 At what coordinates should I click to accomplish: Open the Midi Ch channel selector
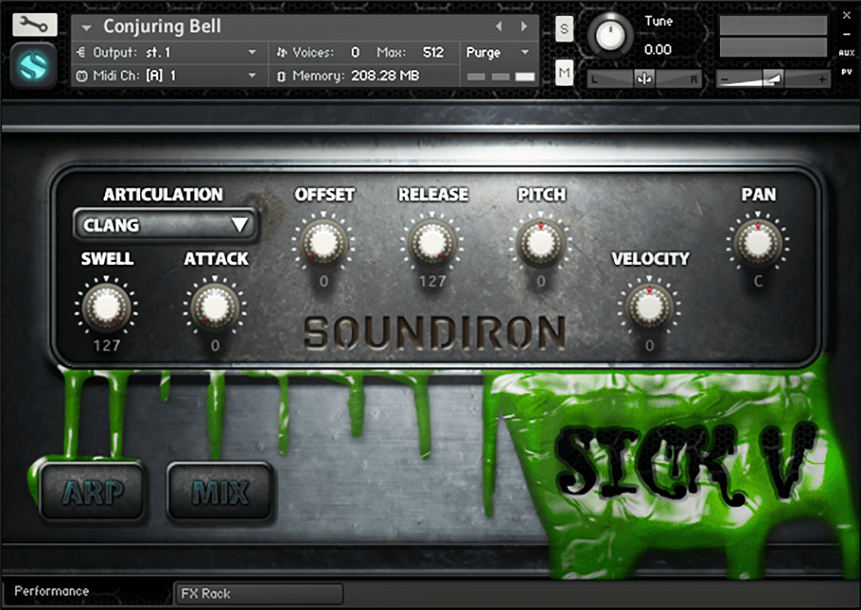point(168,75)
